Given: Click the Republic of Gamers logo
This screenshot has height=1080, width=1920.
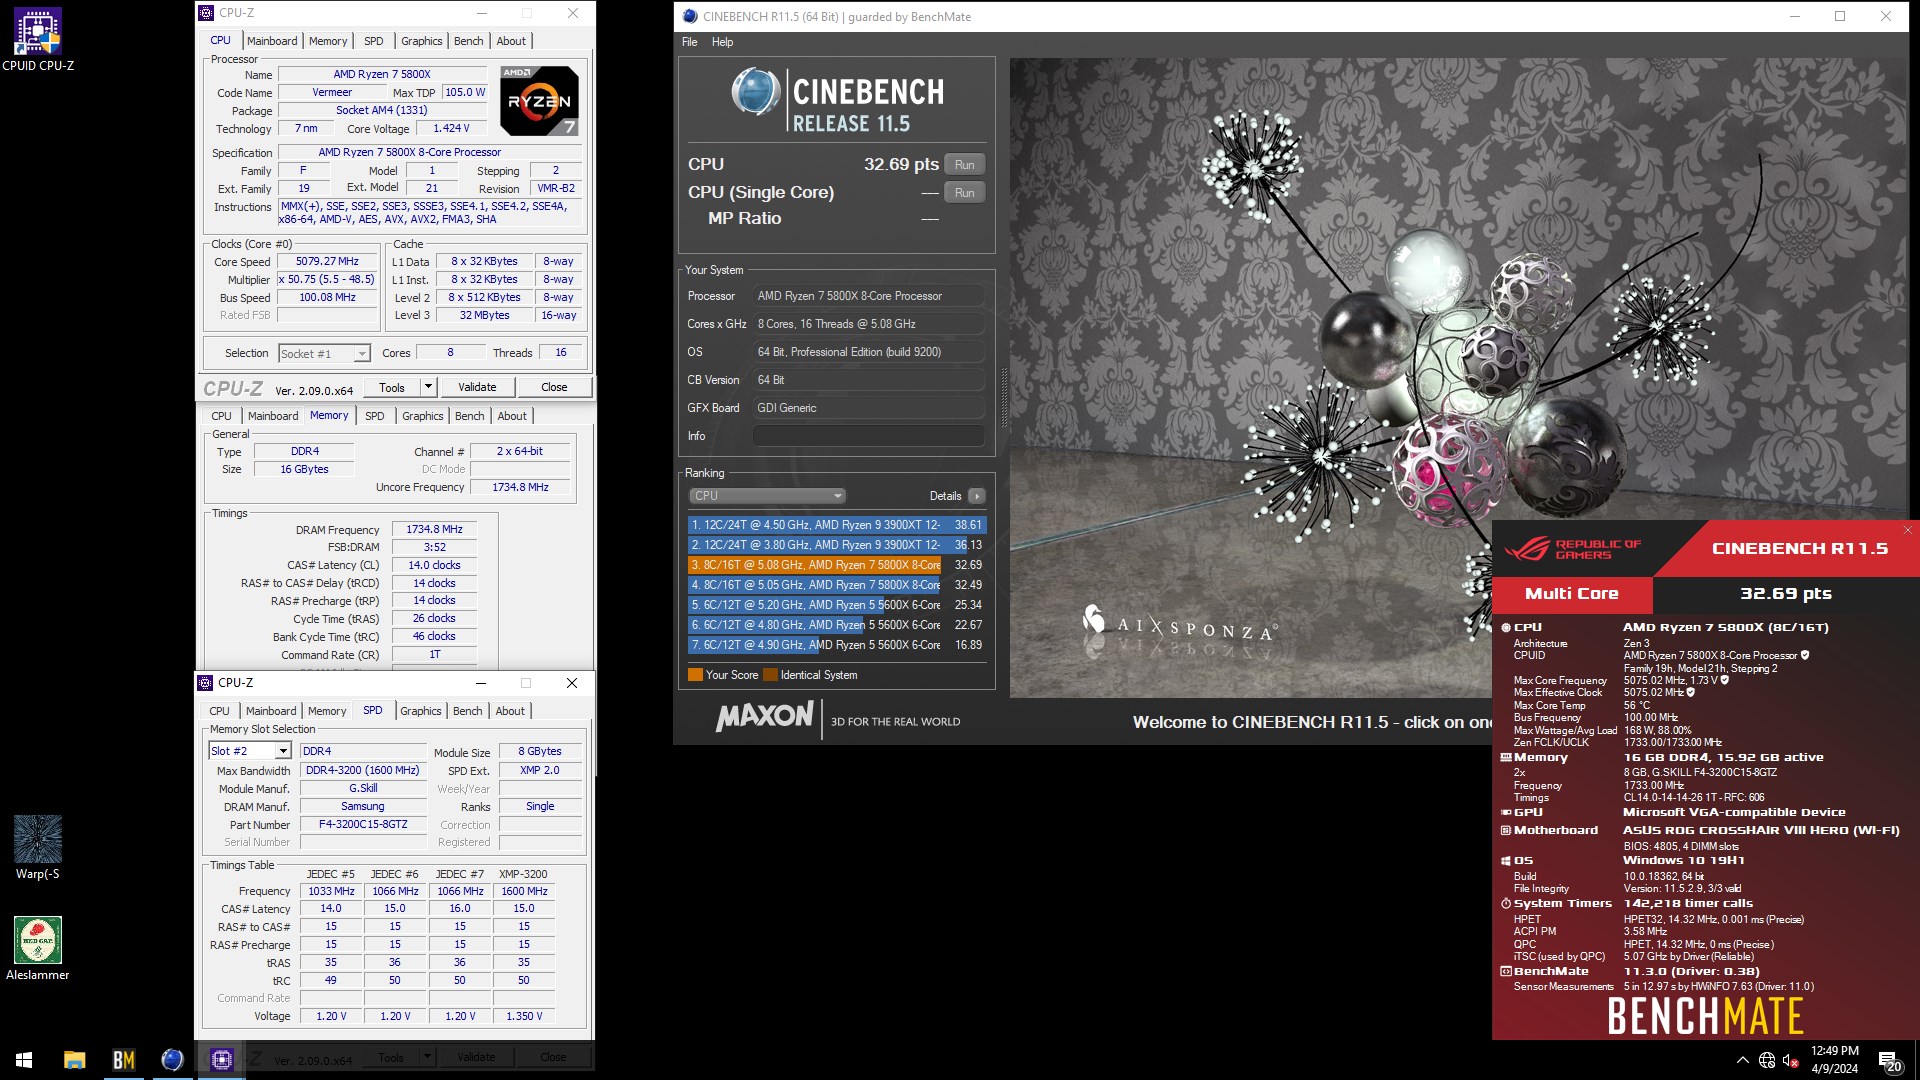Looking at the screenshot, I should point(1572,549).
